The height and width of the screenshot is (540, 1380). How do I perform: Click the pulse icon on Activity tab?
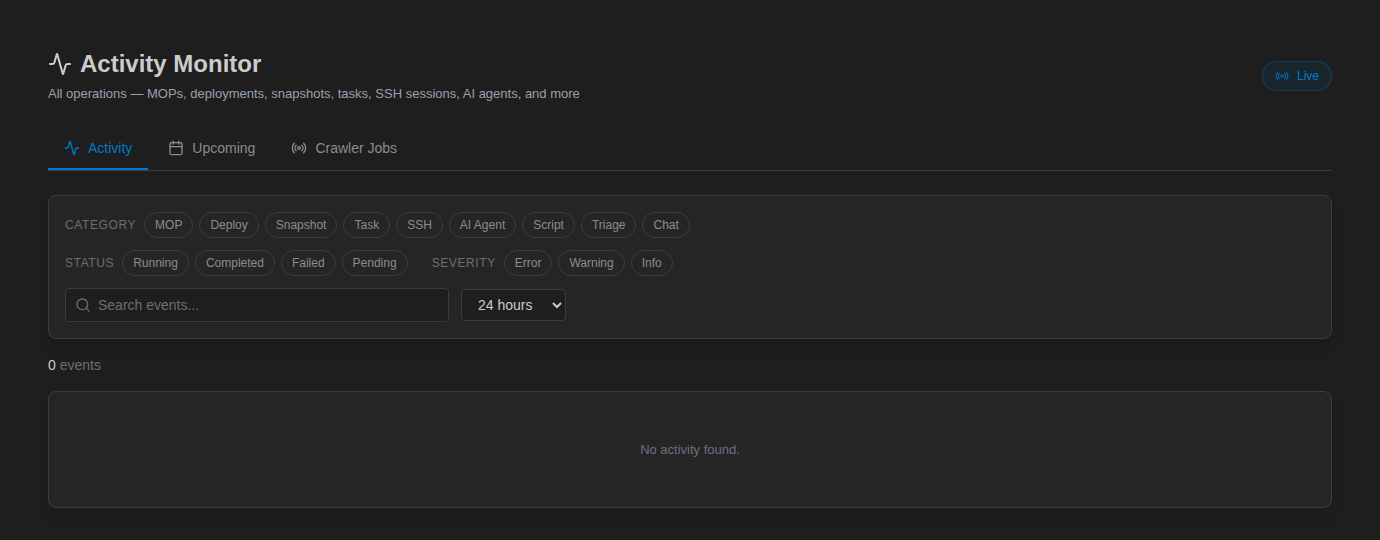click(72, 148)
